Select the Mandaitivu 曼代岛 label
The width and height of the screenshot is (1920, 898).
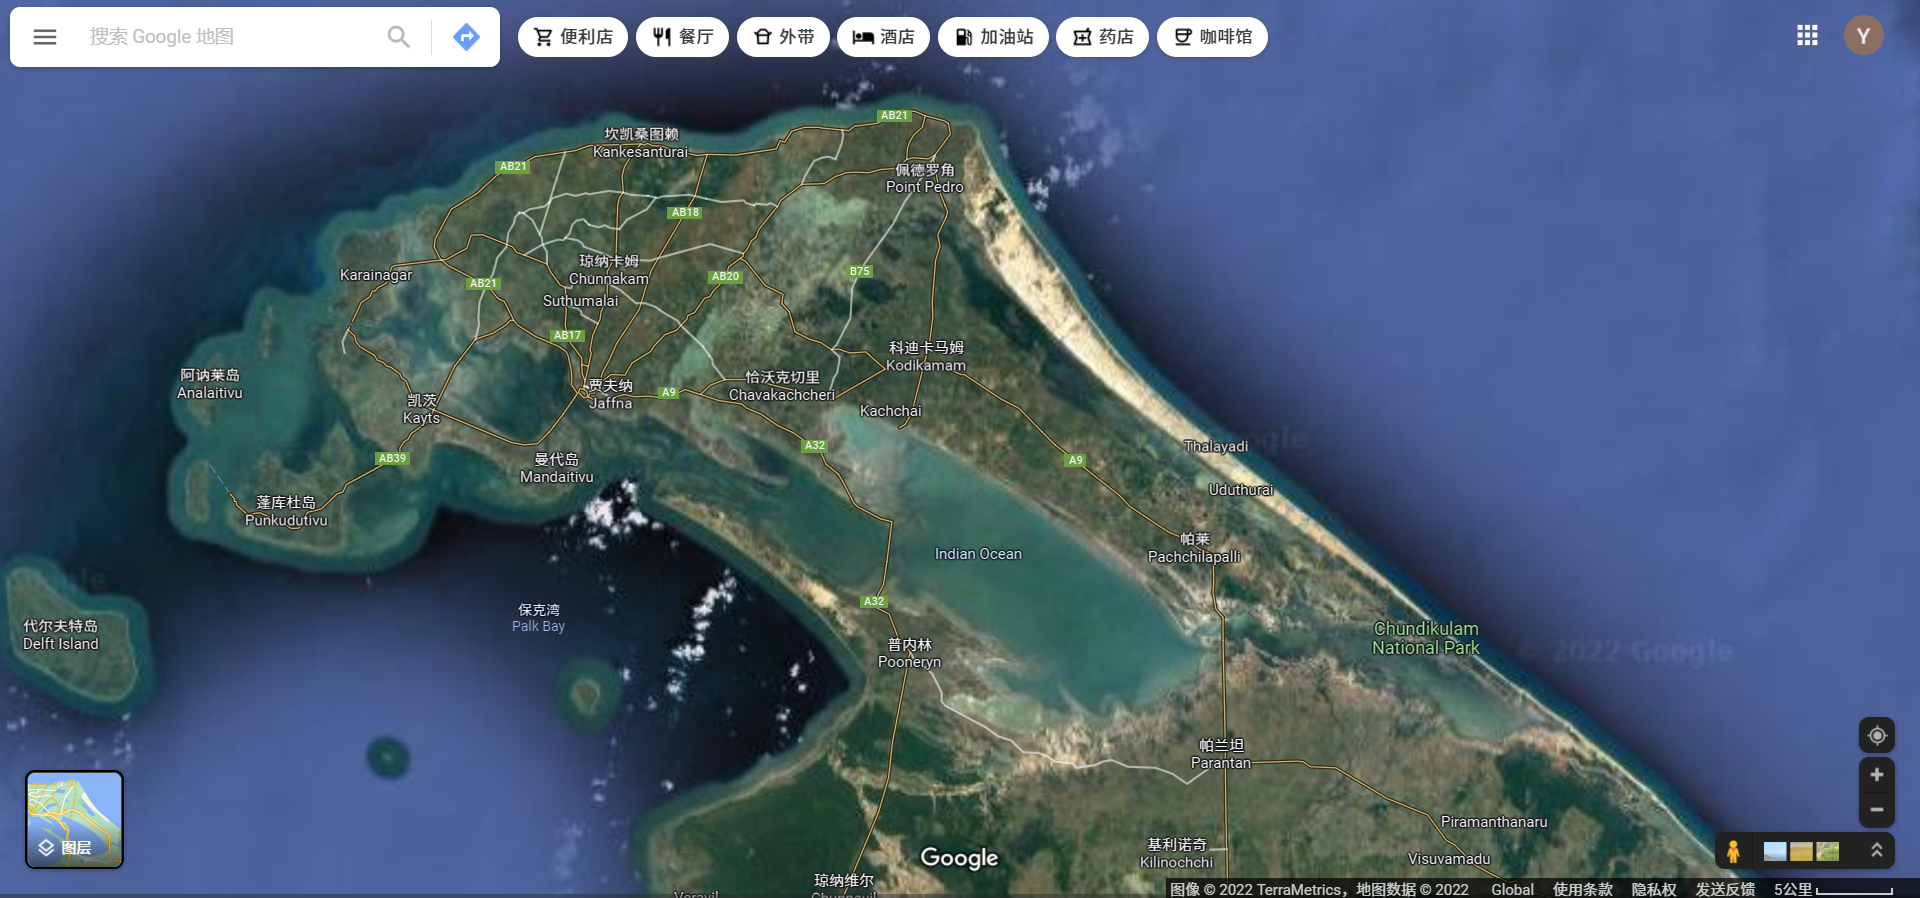click(557, 468)
